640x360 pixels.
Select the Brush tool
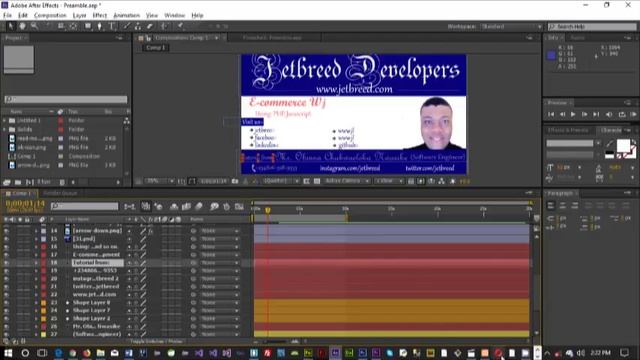[x=127, y=26]
